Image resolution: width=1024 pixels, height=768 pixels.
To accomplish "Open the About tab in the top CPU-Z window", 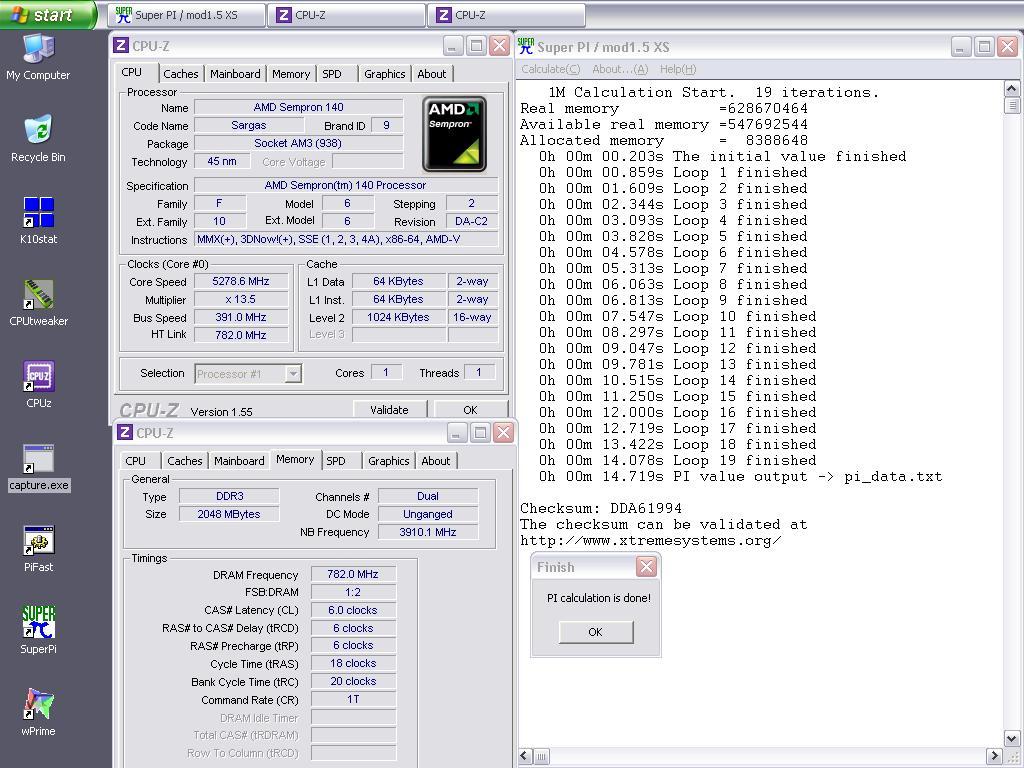I will point(432,74).
